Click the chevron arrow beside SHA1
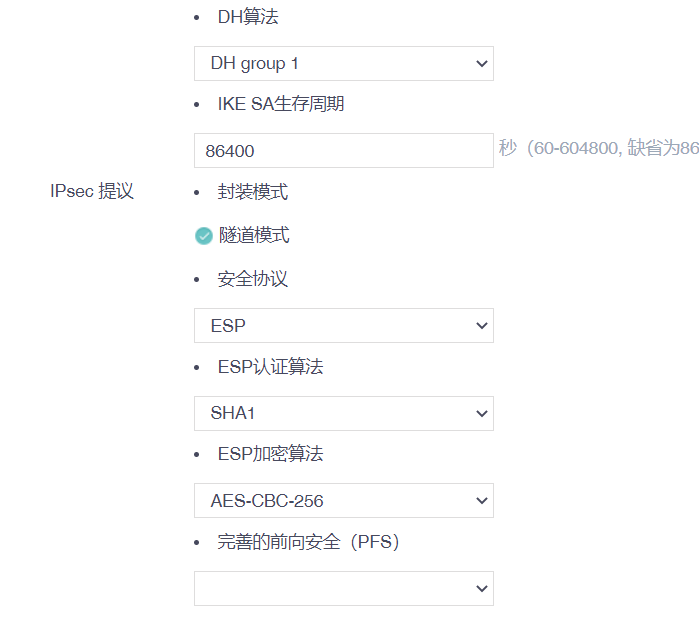 coord(482,413)
